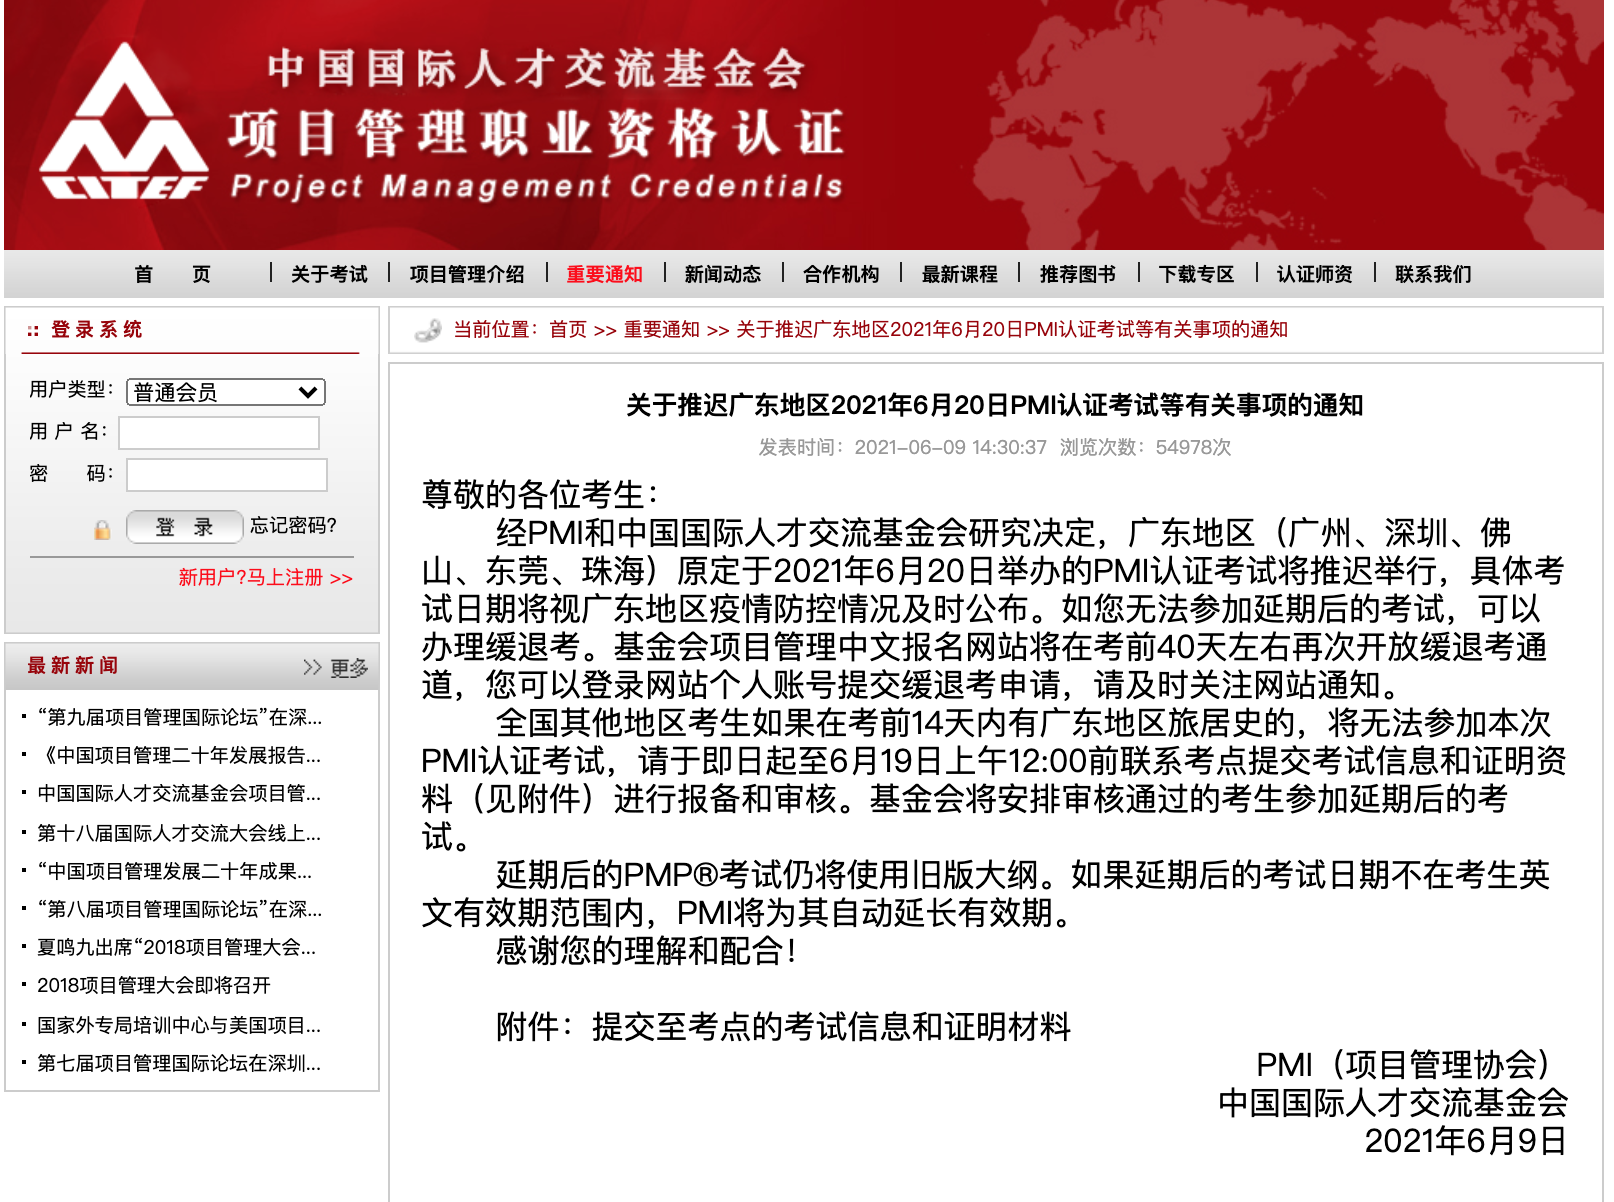Click the article title about 广东地区 exam delay
This screenshot has height=1202, width=1614.
point(994,405)
